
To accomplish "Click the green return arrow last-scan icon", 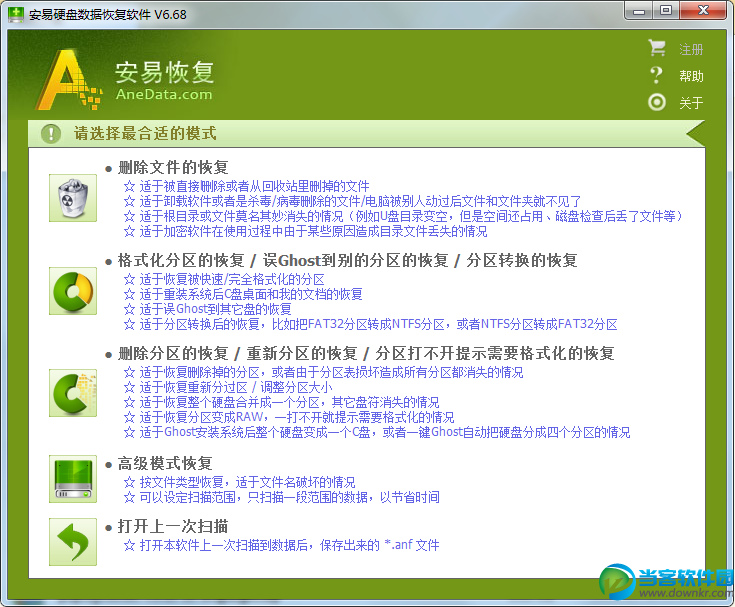I will click(x=73, y=542).
